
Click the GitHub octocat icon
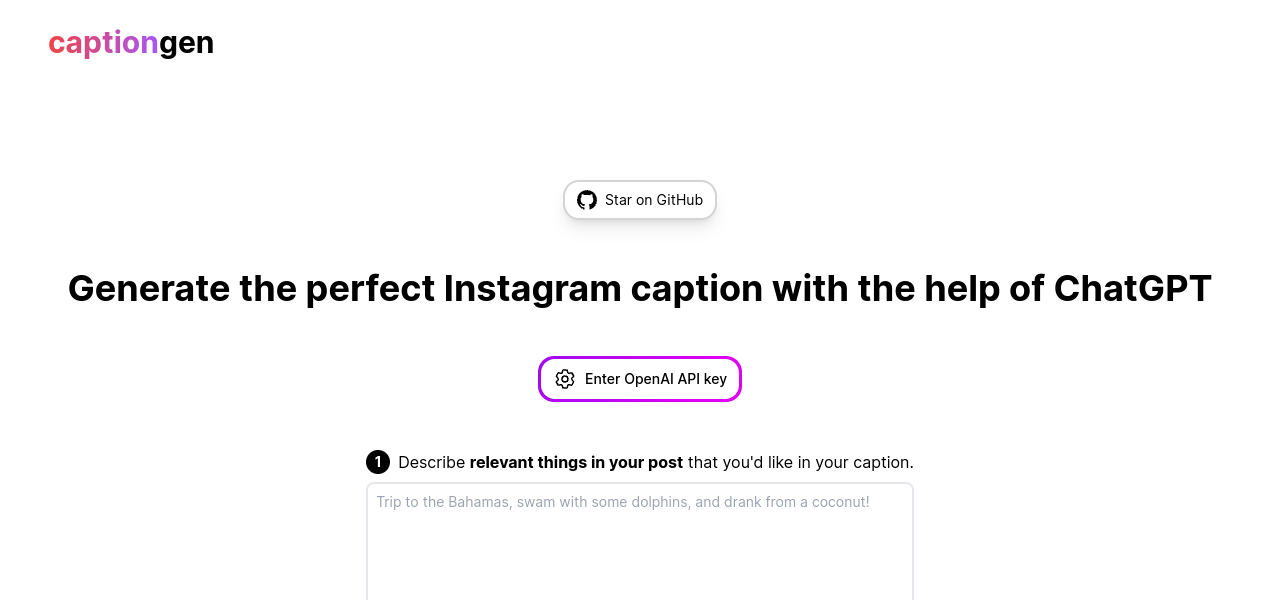coord(587,200)
